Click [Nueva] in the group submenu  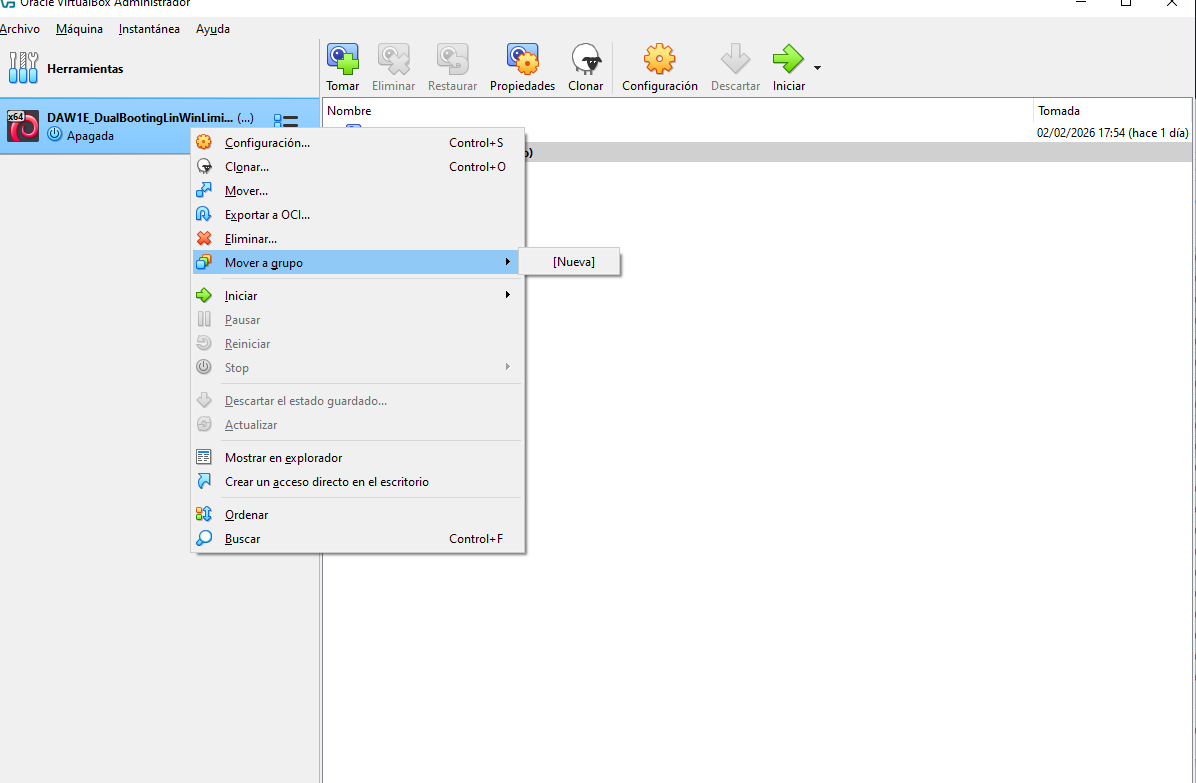click(x=570, y=262)
